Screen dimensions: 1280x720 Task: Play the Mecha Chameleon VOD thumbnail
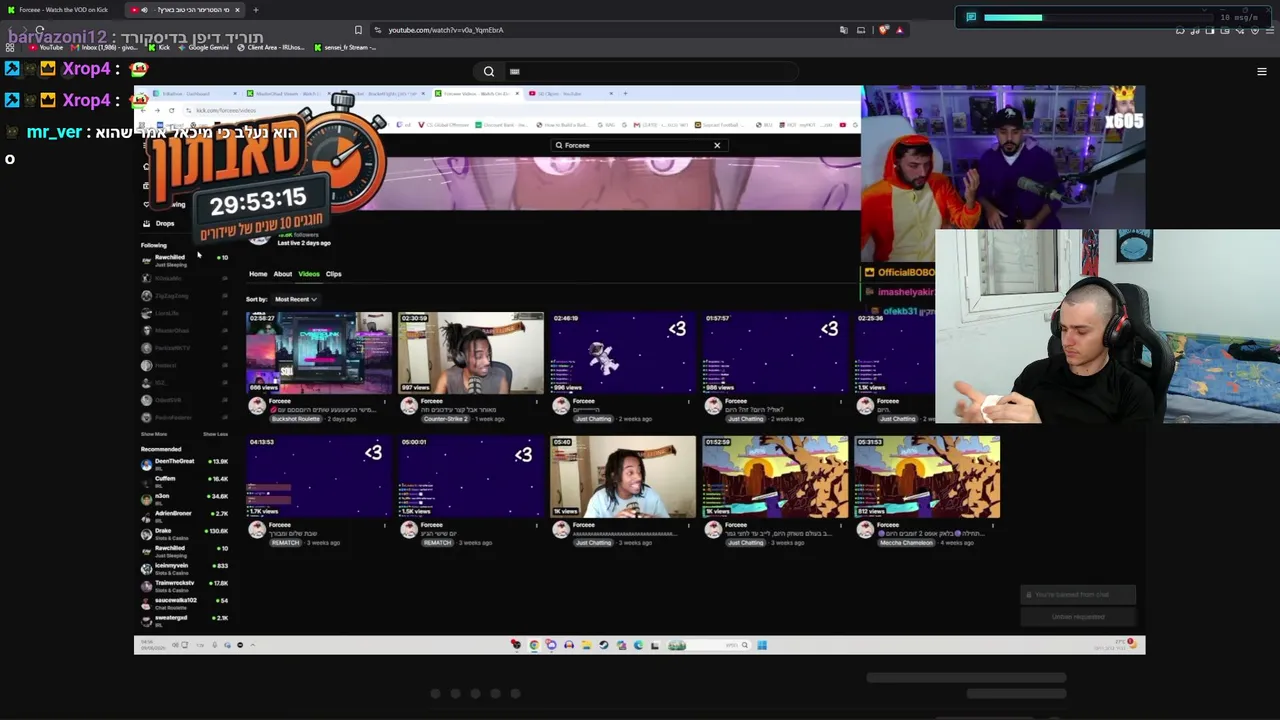[x=927, y=477]
